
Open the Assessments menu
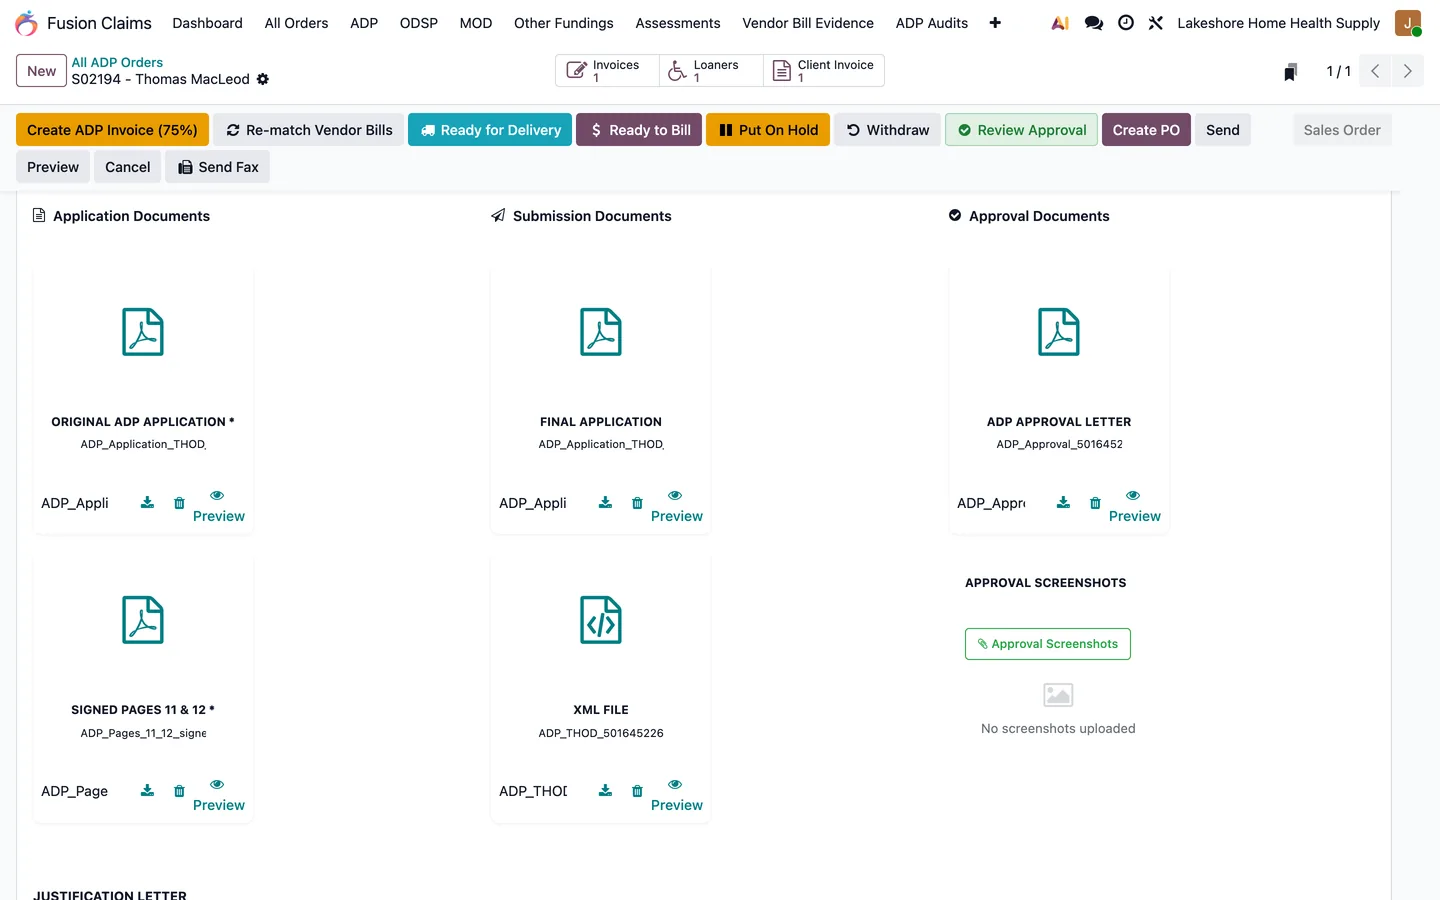click(678, 23)
